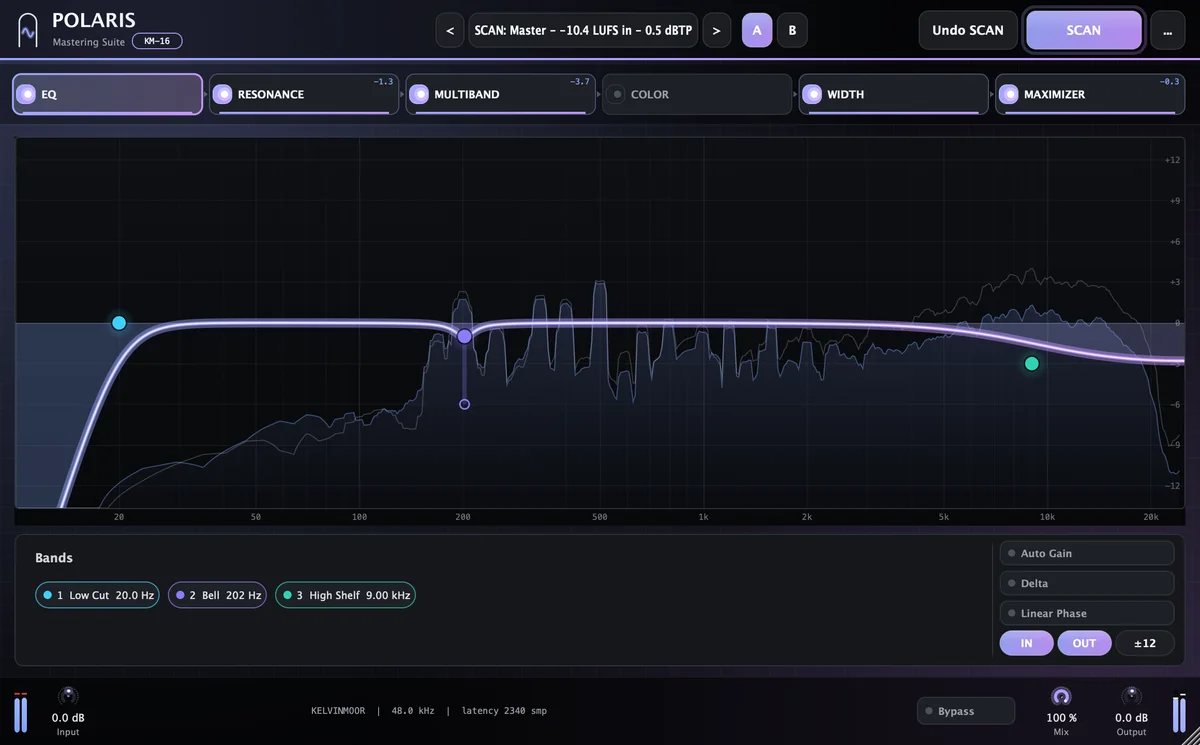This screenshot has width=1200, height=745.
Task: Click the latency 2340 smp readout
Action: point(504,711)
